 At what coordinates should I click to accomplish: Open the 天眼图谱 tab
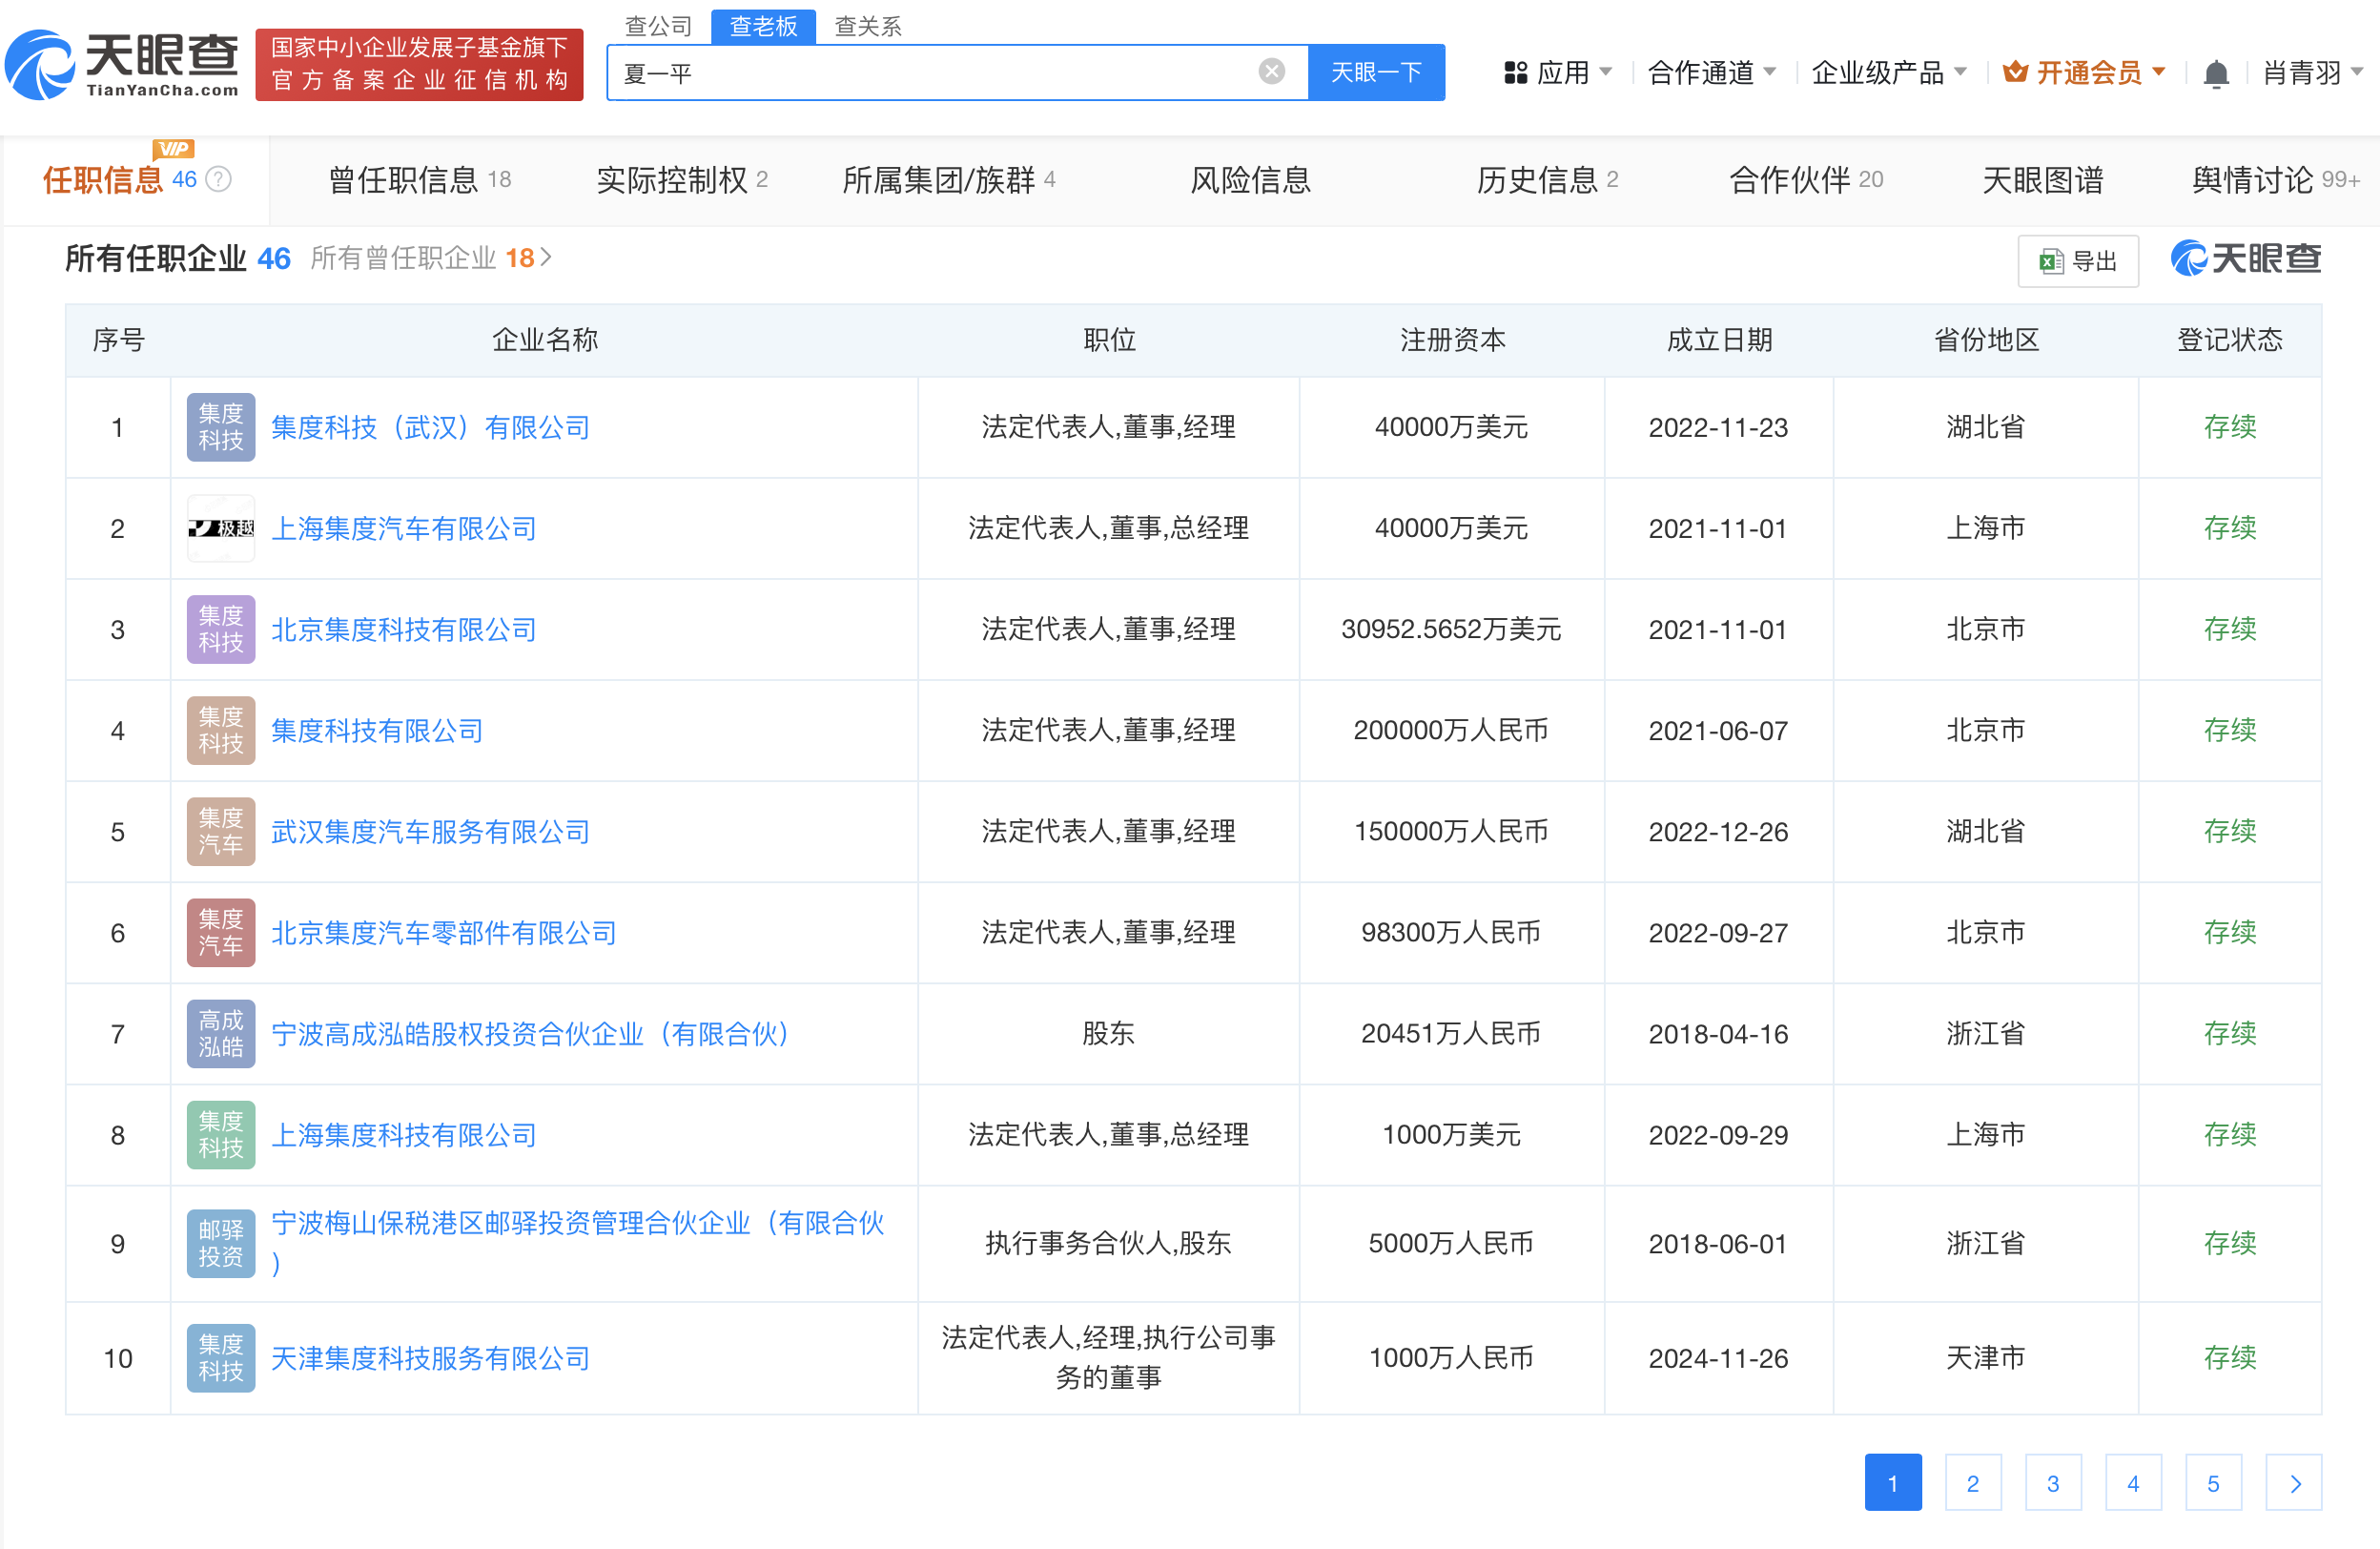click(x=2042, y=180)
